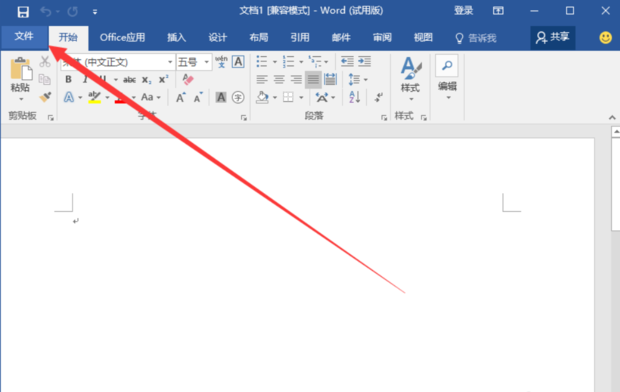Click the 登录 sign-in link

pos(463,11)
